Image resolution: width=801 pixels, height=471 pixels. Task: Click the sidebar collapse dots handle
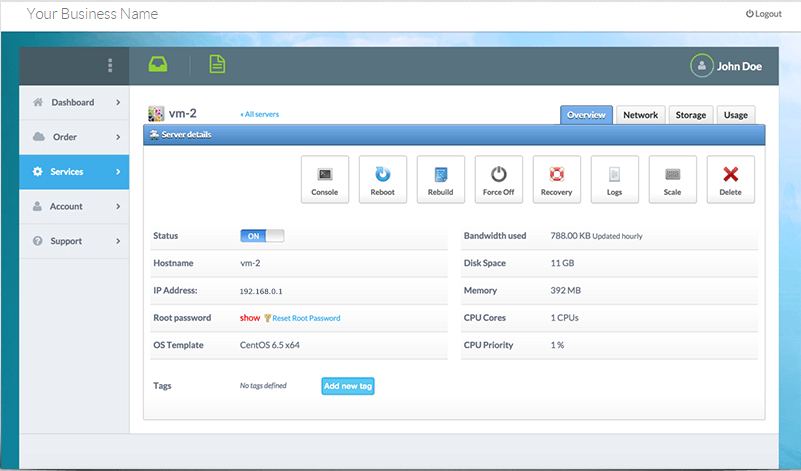click(x=110, y=66)
